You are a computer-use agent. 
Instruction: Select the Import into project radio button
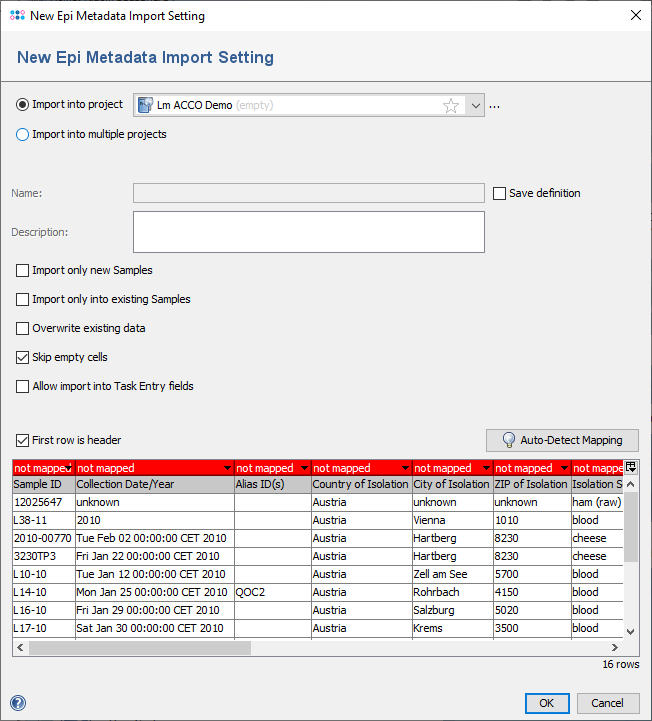point(23,105)
